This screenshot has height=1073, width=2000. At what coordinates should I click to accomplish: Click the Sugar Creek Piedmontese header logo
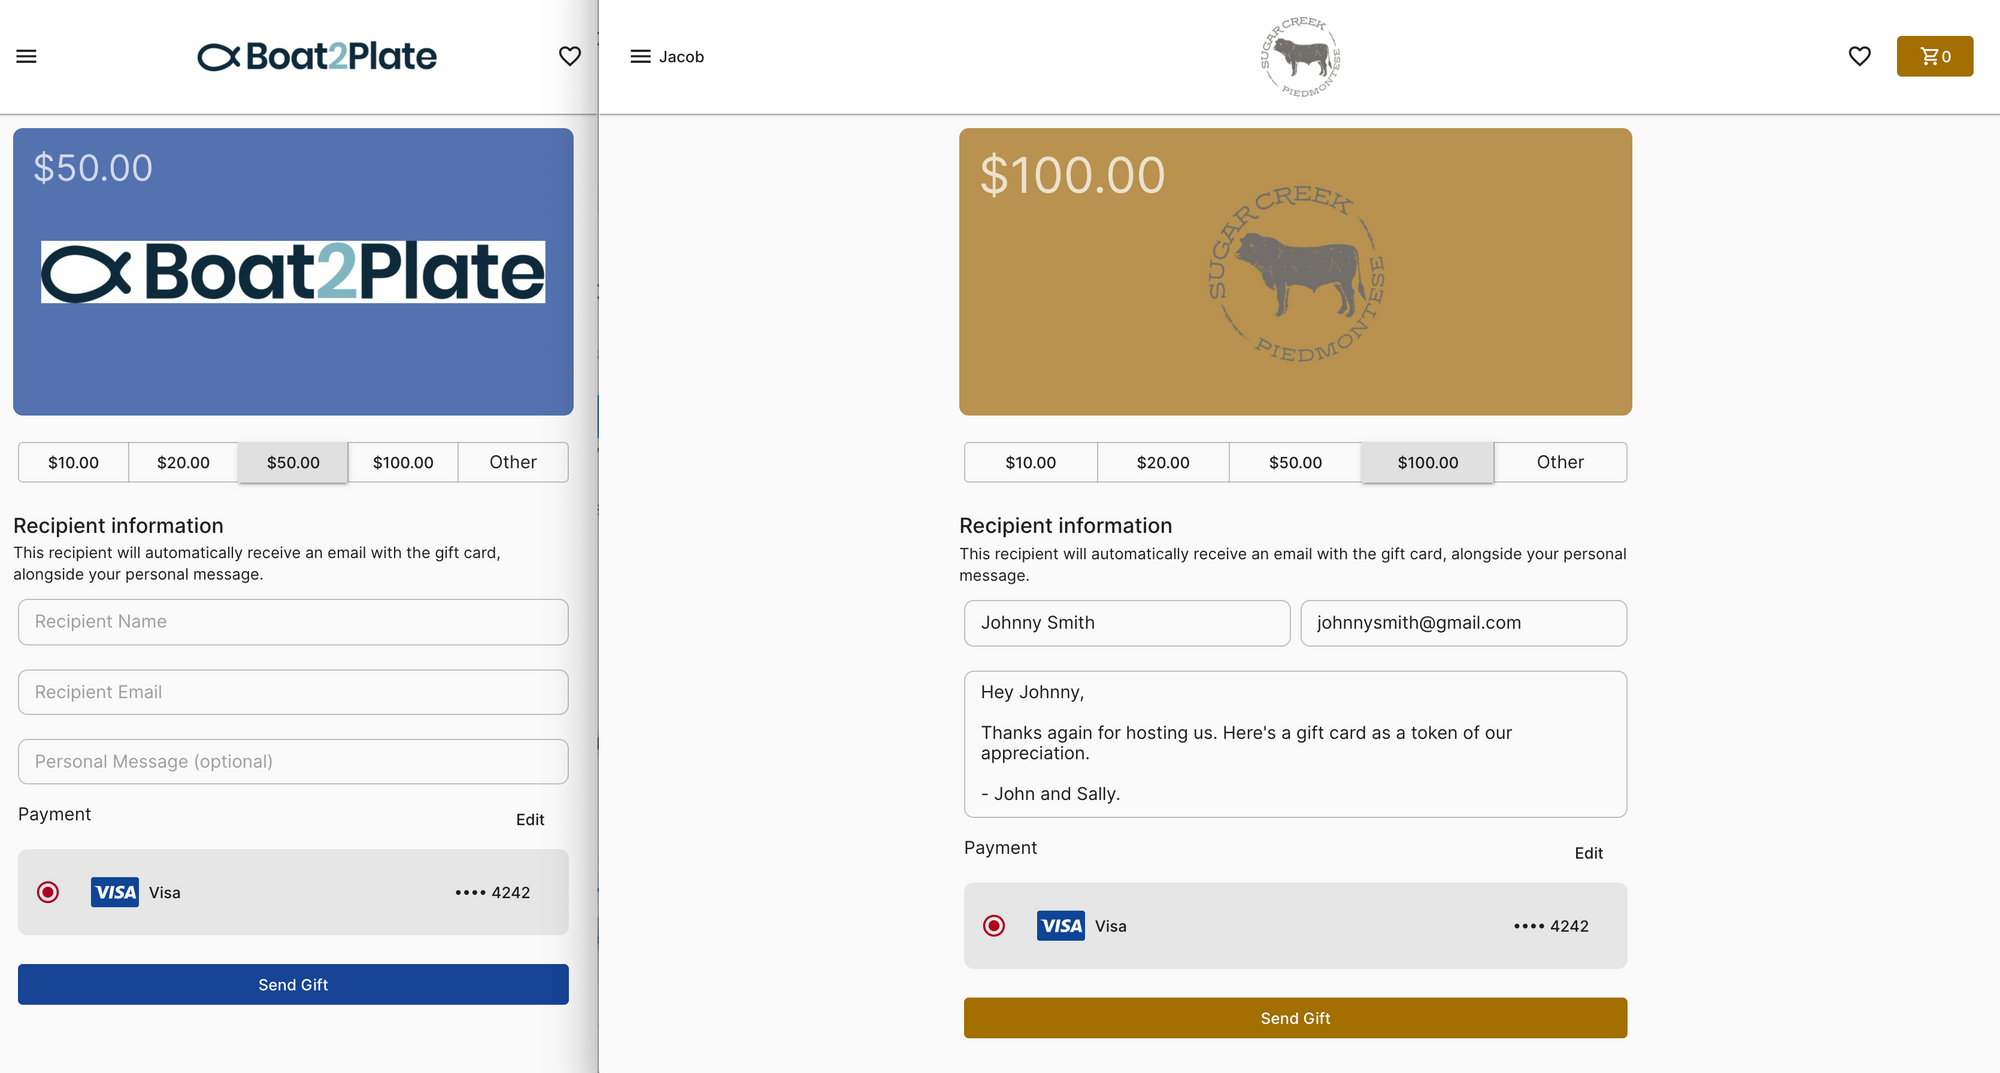[1300, 57]
